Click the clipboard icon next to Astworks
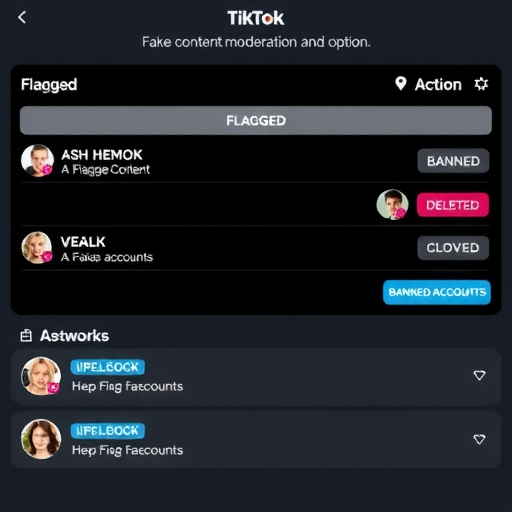 coord(26,336)
